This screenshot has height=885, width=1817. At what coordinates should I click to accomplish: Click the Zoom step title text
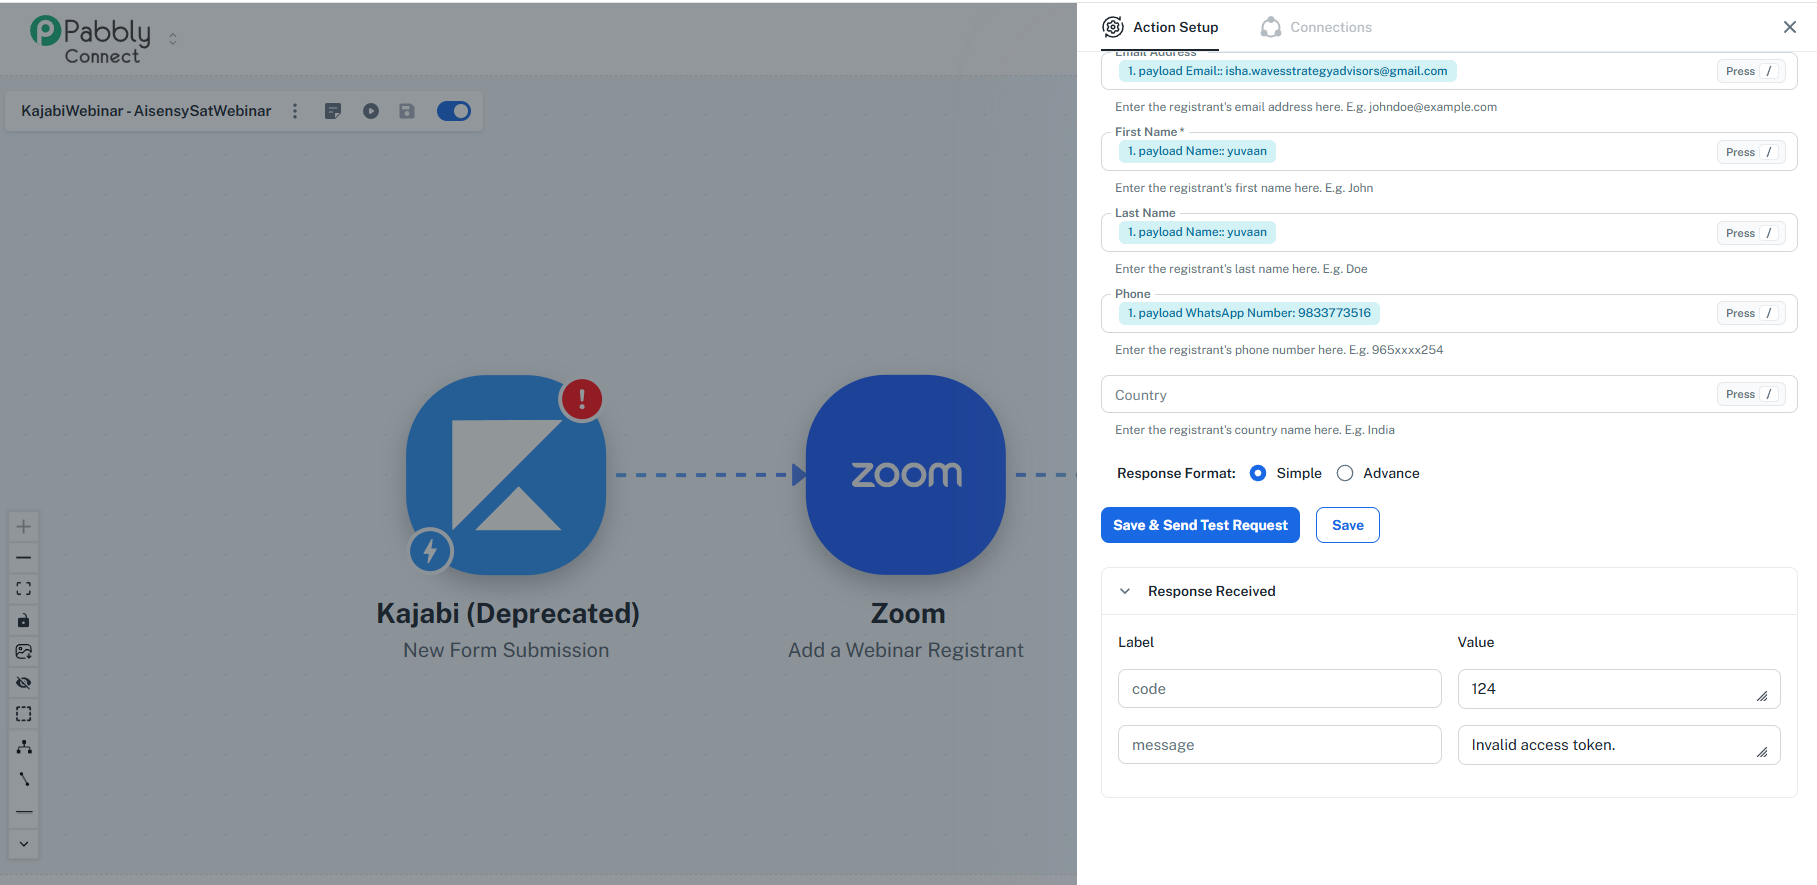(908, 613)
